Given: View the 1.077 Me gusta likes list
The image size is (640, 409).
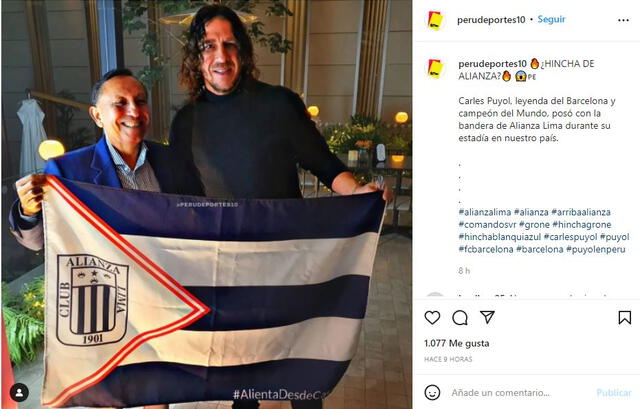Looking at the screenshot, I should pos(456,343).
